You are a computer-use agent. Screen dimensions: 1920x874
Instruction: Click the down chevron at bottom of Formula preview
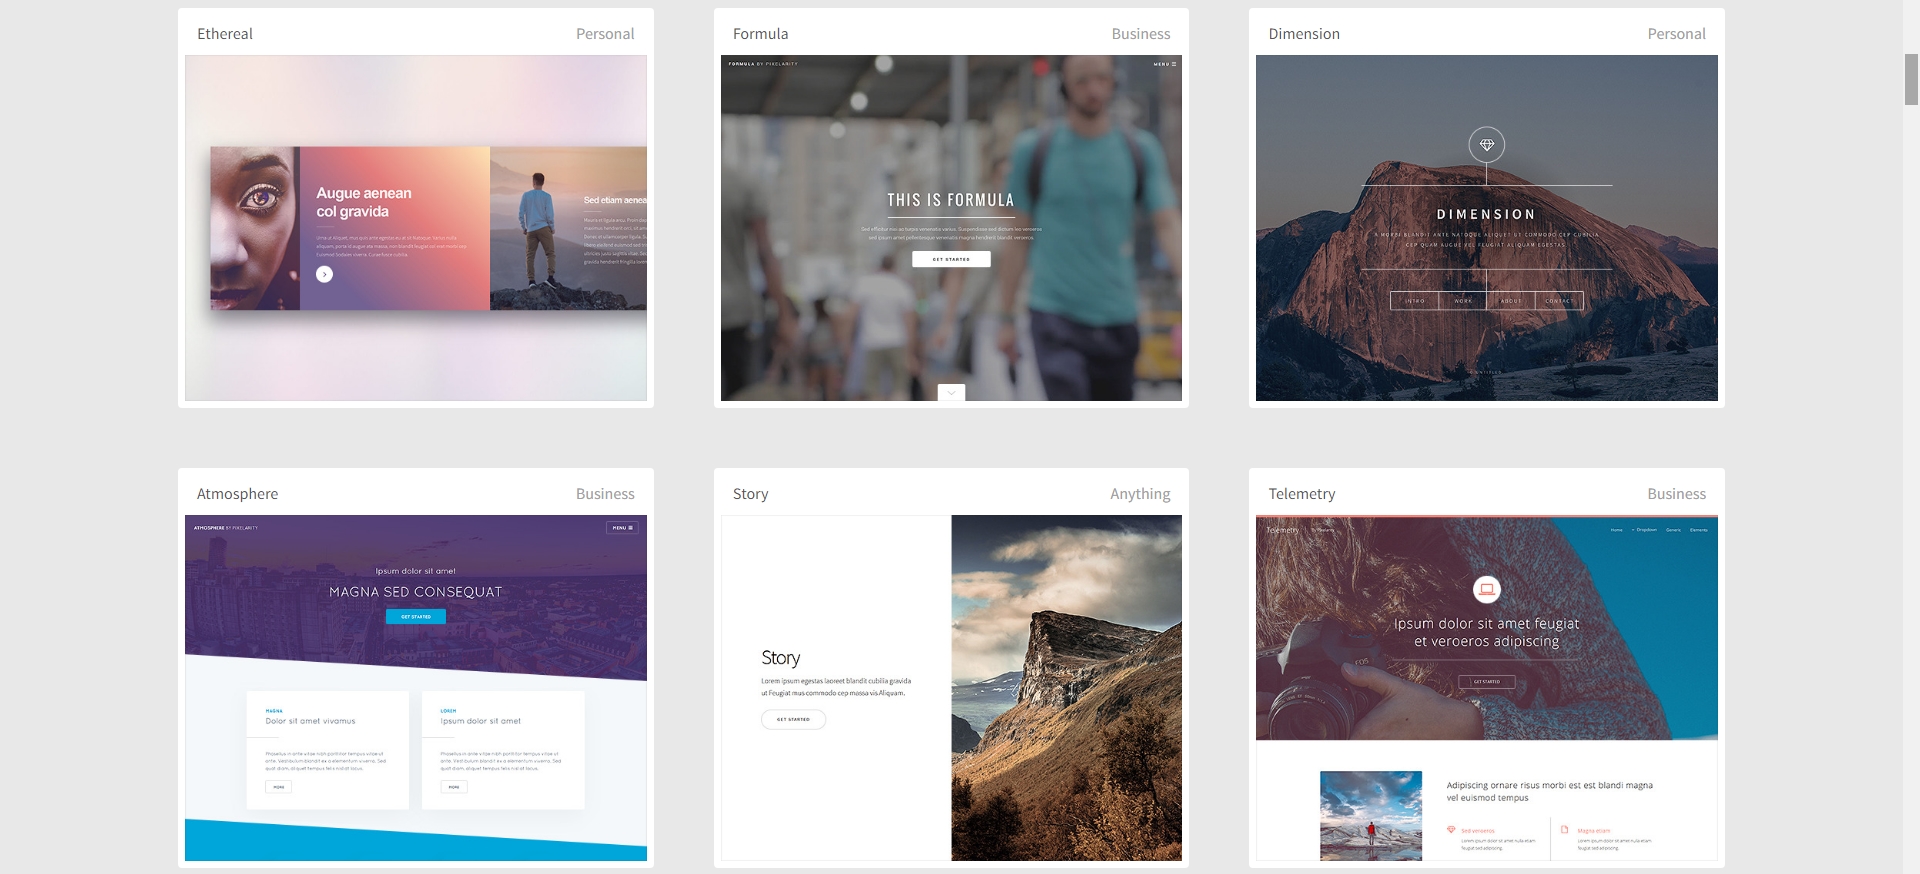click(x=951, y=393)
